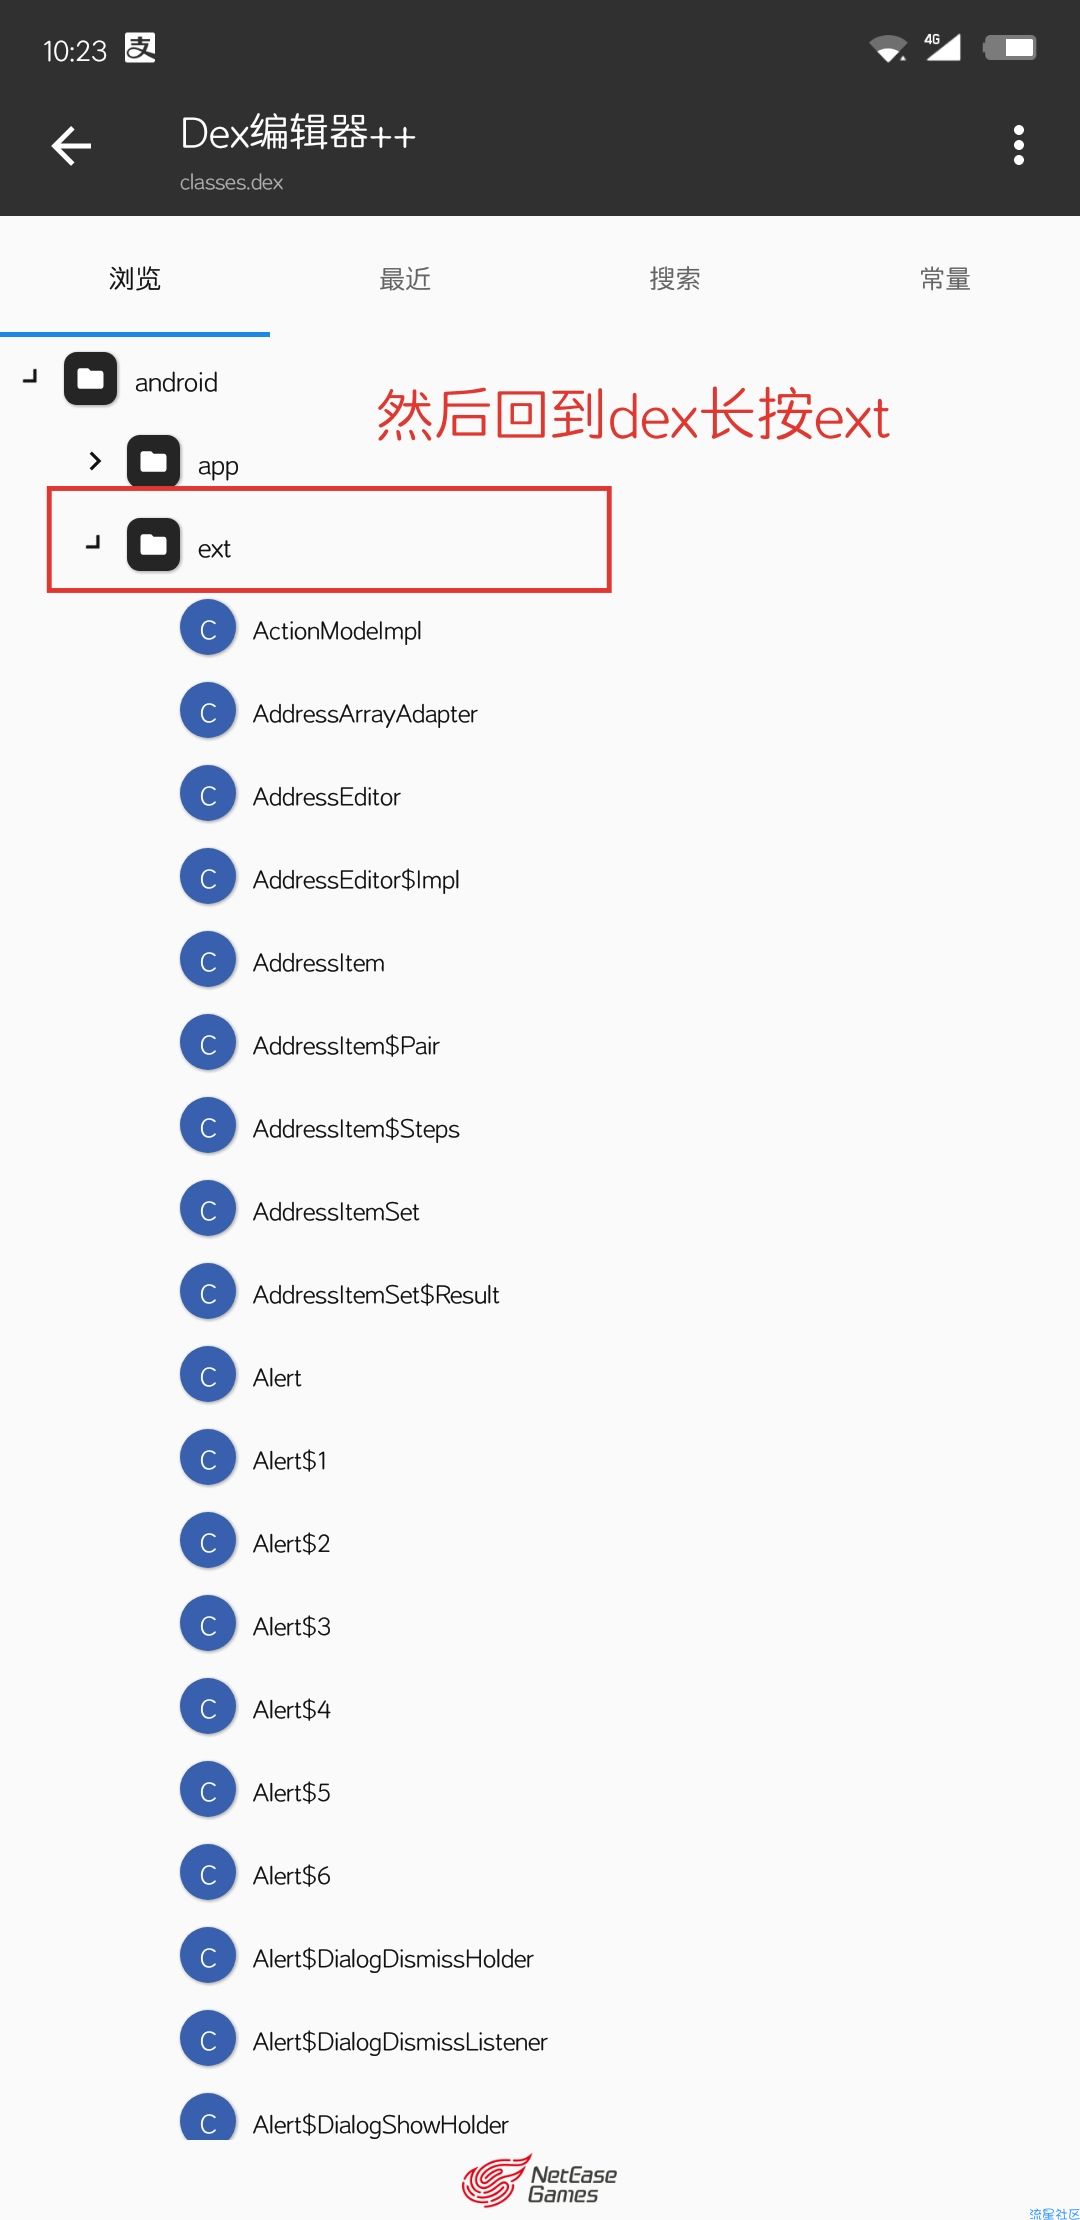Switch to the 最近 tab
The width and height of the screenshot is (1080, 2220).
405,279
